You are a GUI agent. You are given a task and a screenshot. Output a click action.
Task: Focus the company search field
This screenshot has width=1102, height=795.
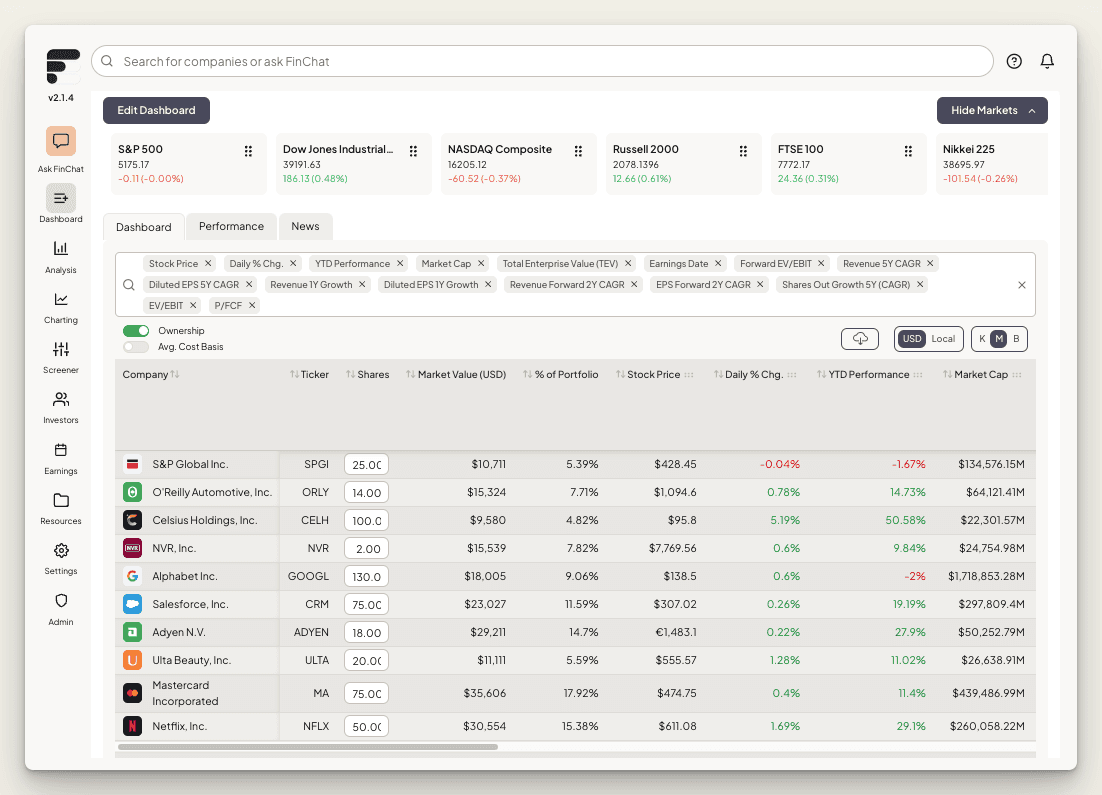[542, 61]
